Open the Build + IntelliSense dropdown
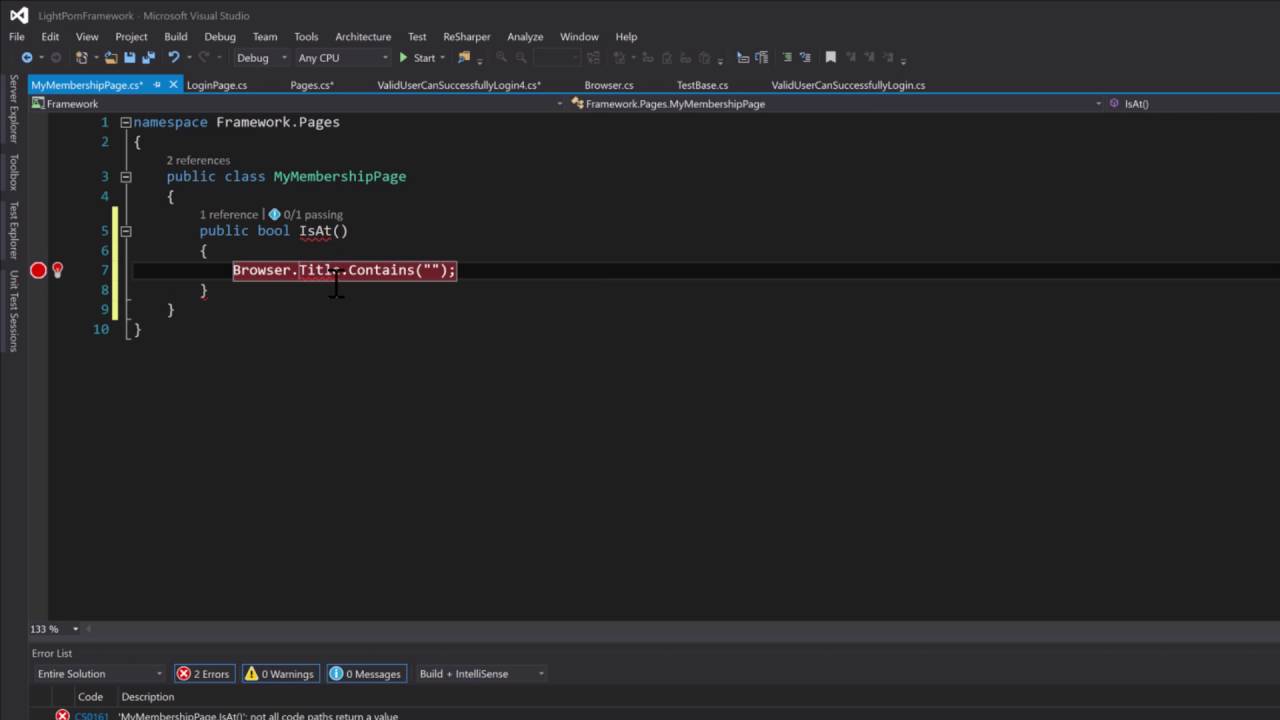Screen dimensions: 1280x720 tap(481, 674)
